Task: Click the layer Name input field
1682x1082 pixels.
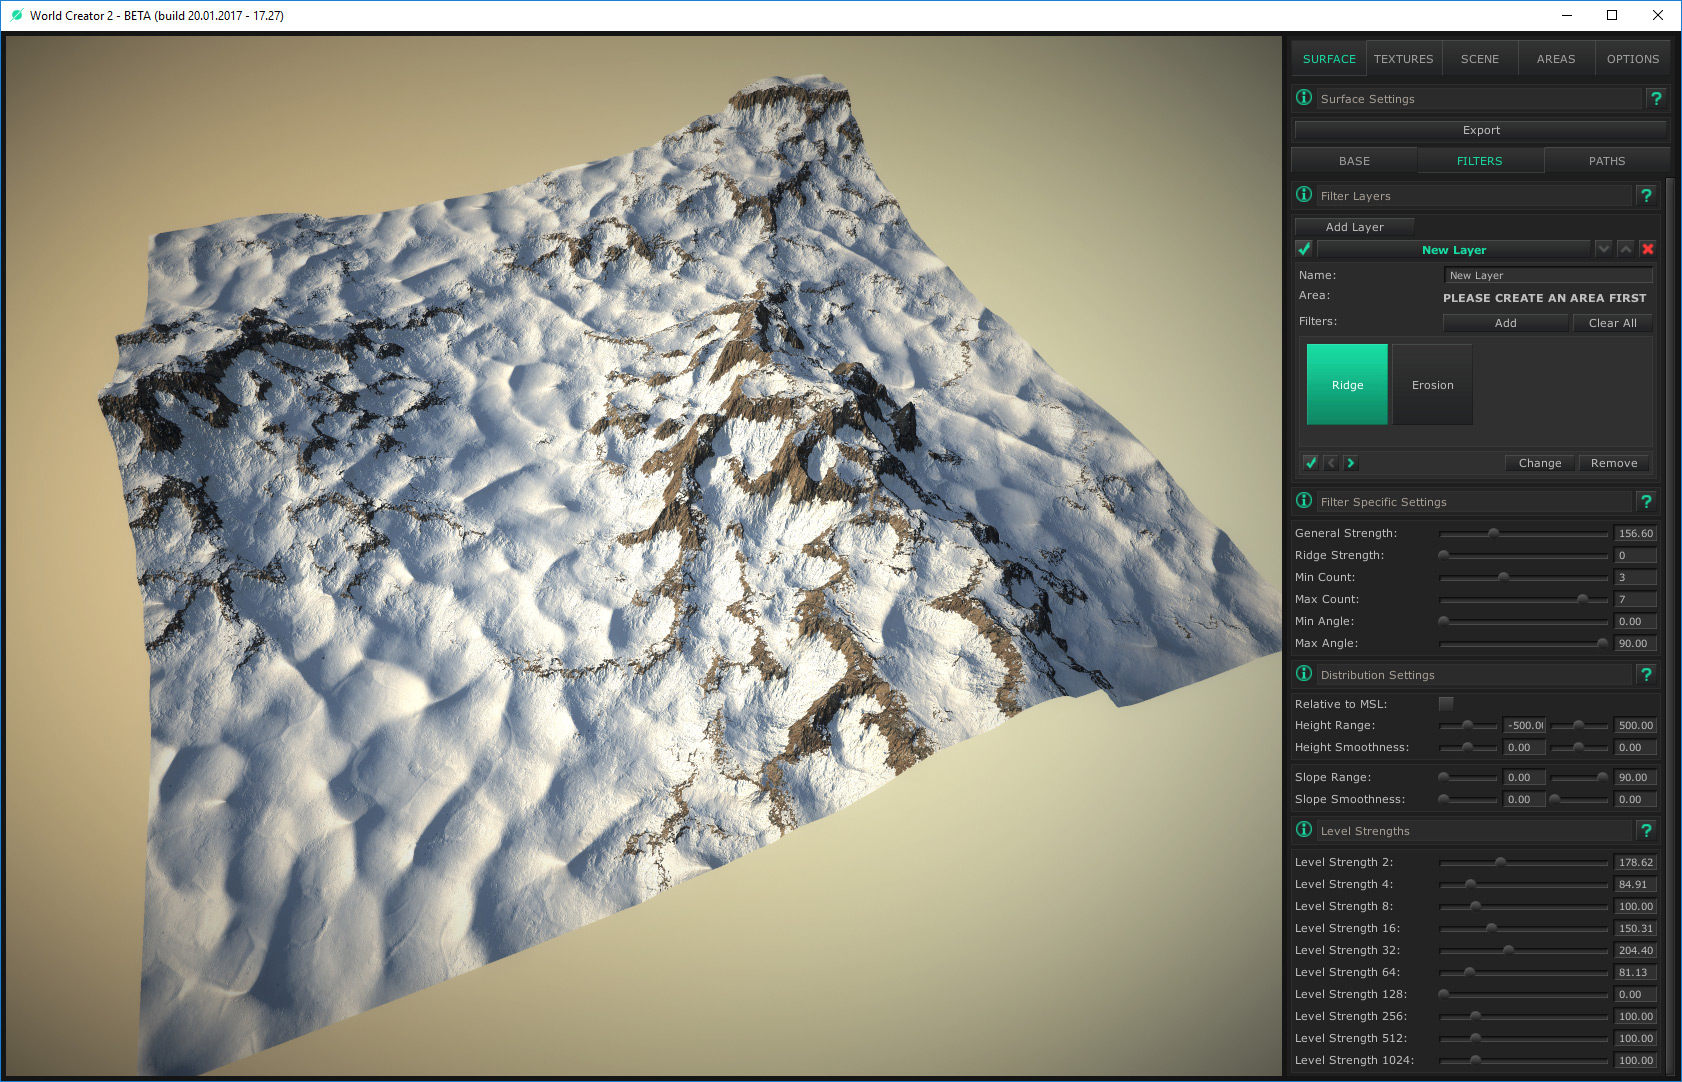Action: click(x=1548, y=275)
